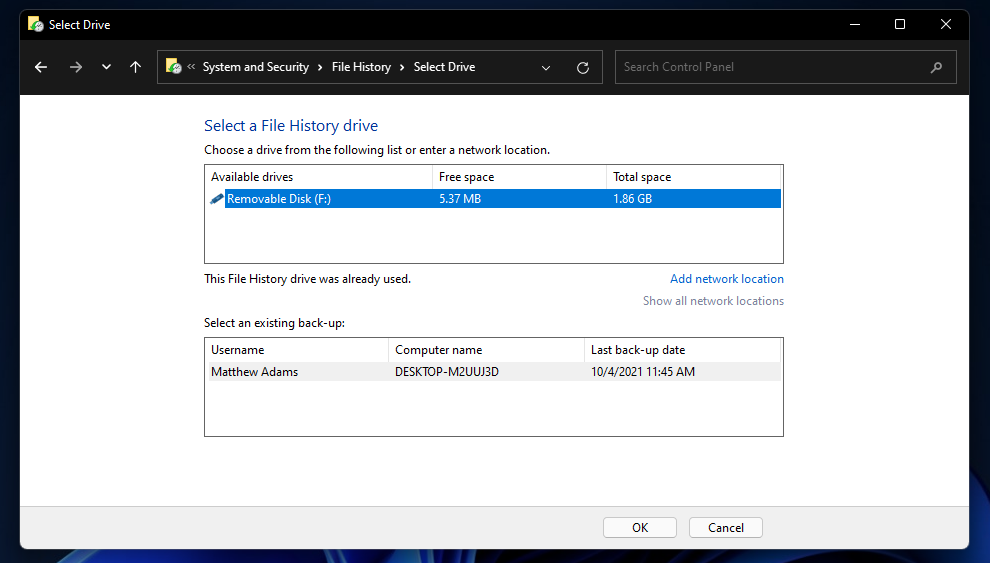Select Matthew Adams existing back-up row
Screen dimensions: 990x563
point(255,372)
